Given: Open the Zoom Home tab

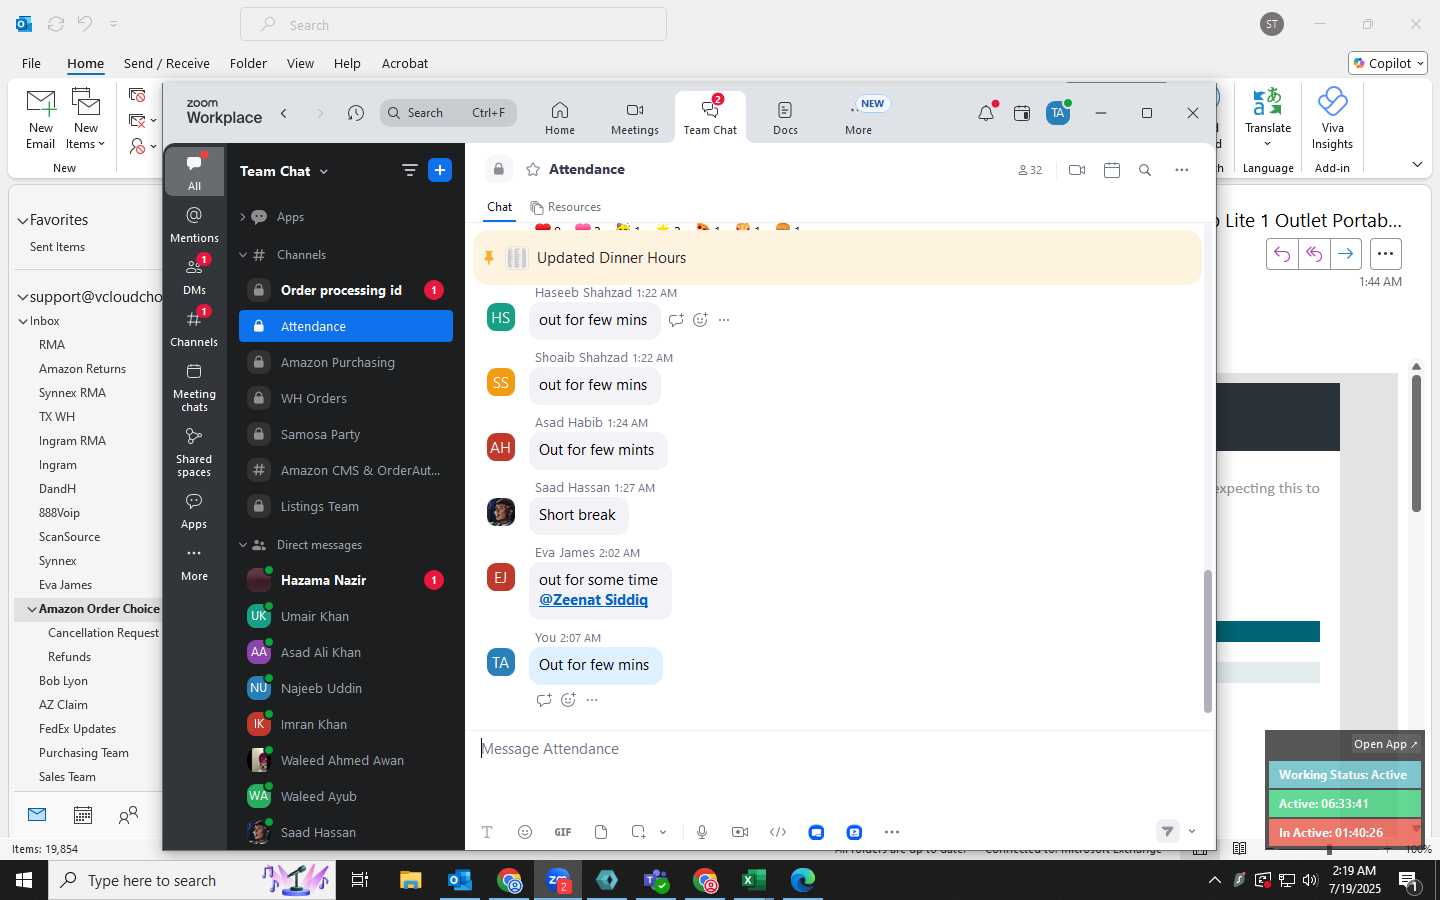Looking at the screenshot, I should (560, 118).
